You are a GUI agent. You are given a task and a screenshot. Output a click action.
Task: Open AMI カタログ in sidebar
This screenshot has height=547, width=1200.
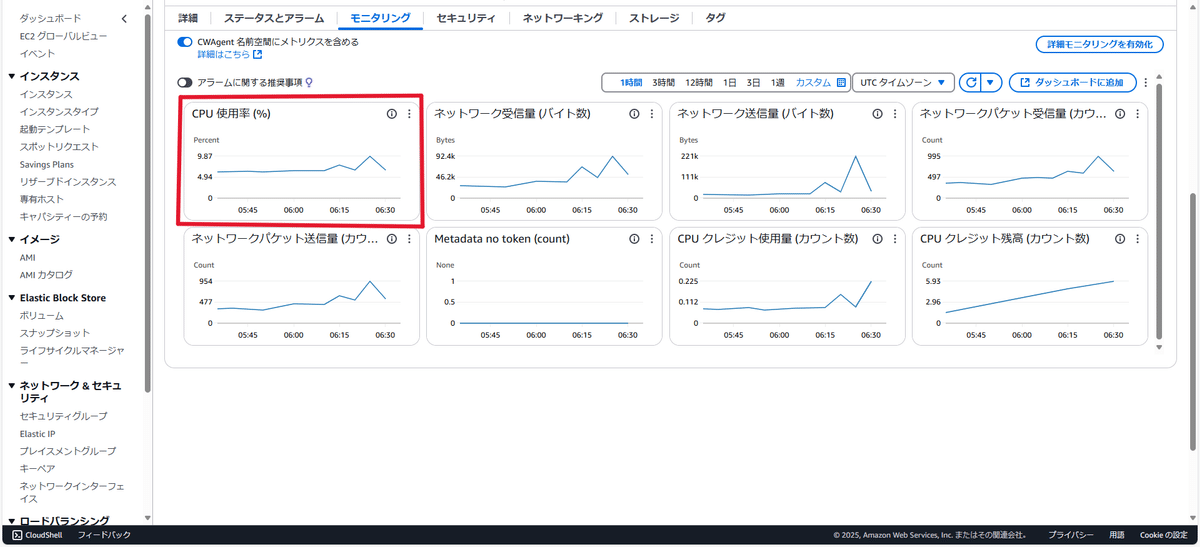click(46, 275)
